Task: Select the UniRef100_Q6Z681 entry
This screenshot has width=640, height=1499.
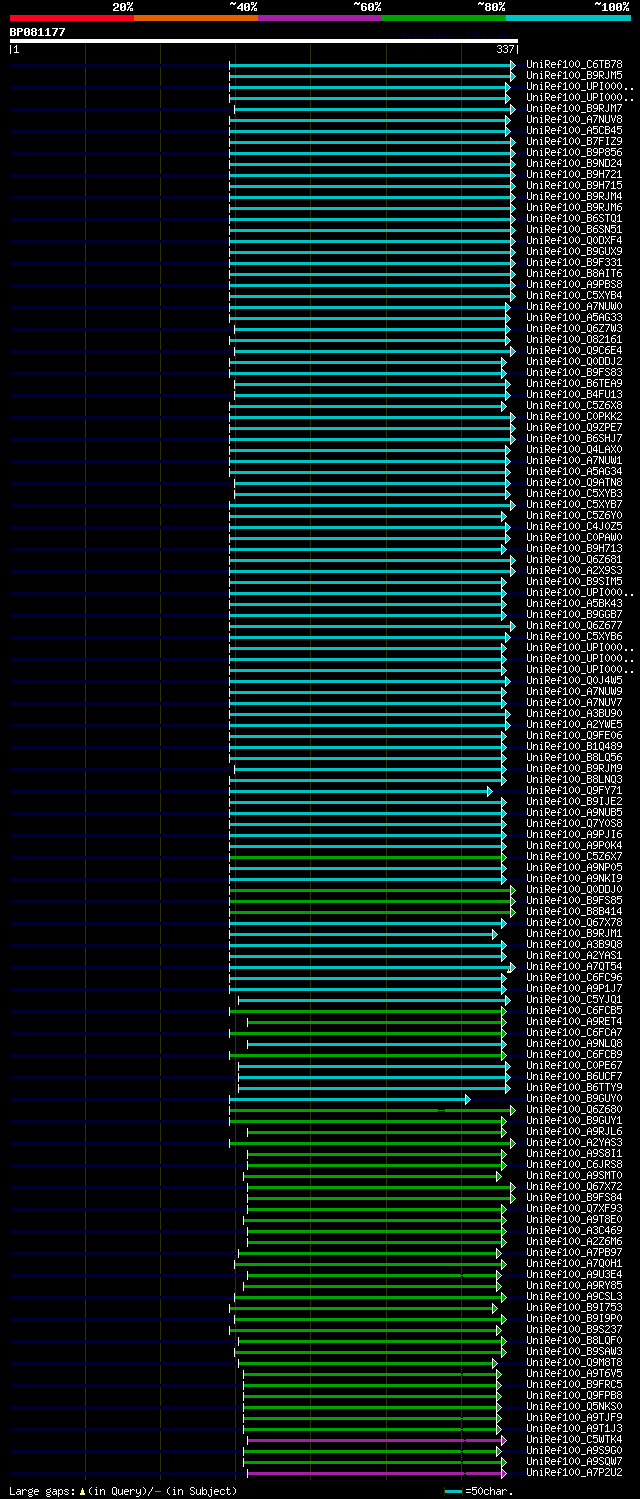Action: (574, 559)
